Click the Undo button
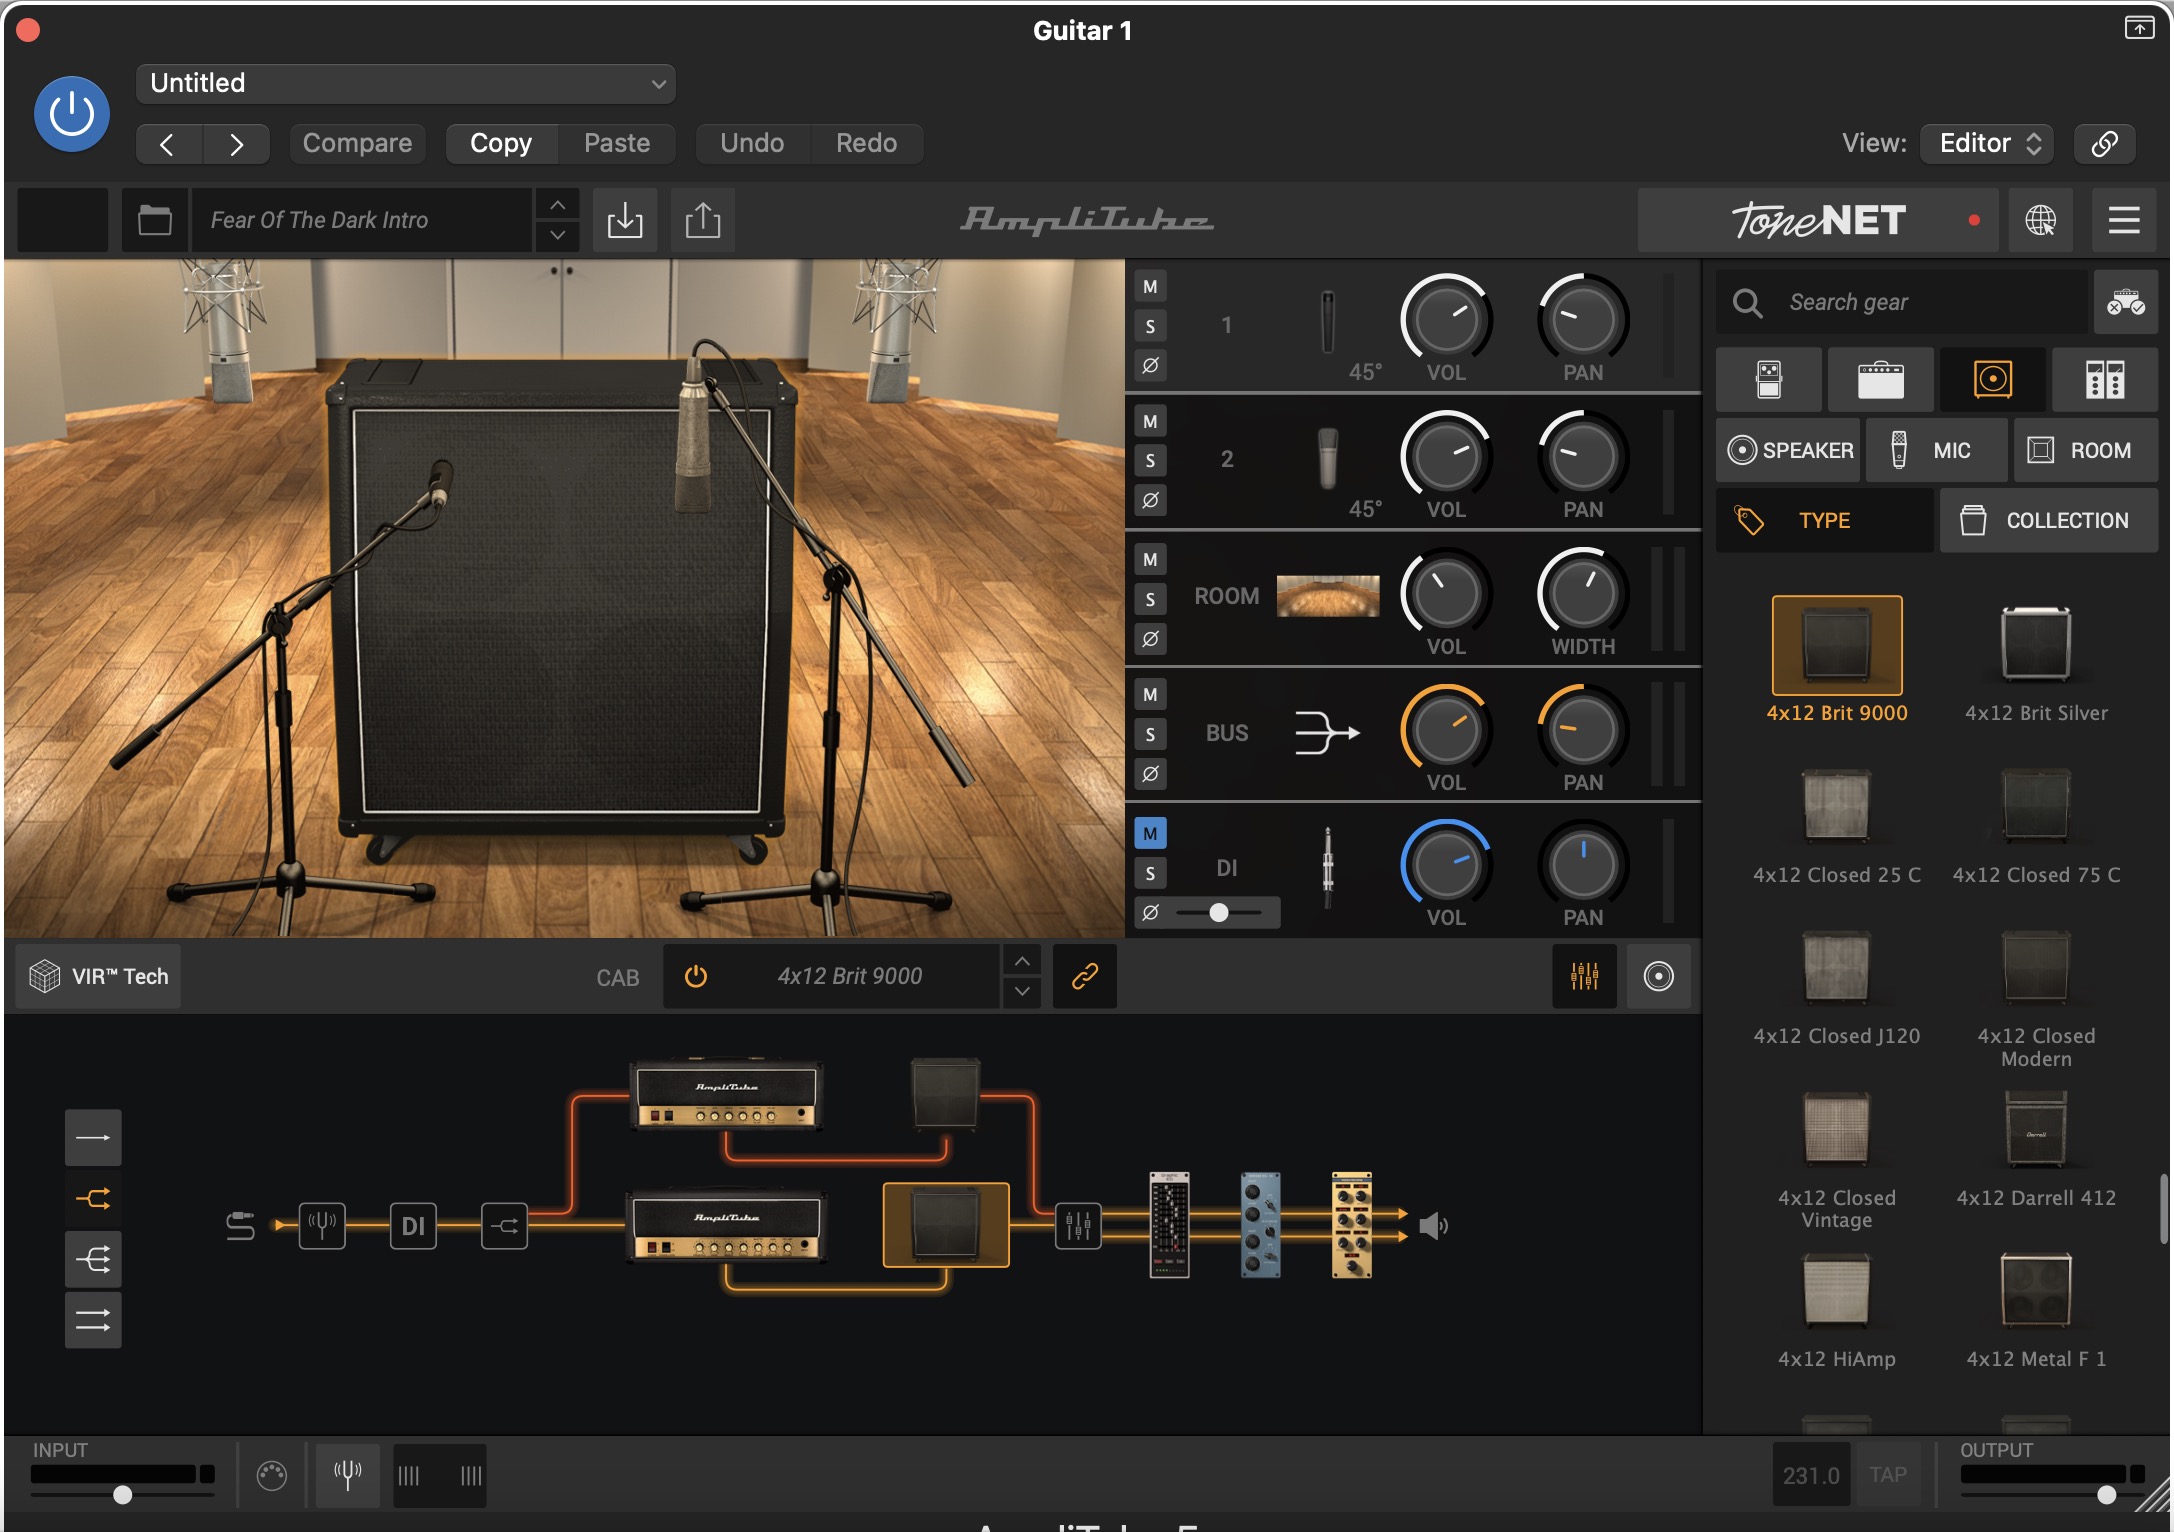This screenshot has height=1532, width=2174. pyautogui.click(x=752, y=143)
